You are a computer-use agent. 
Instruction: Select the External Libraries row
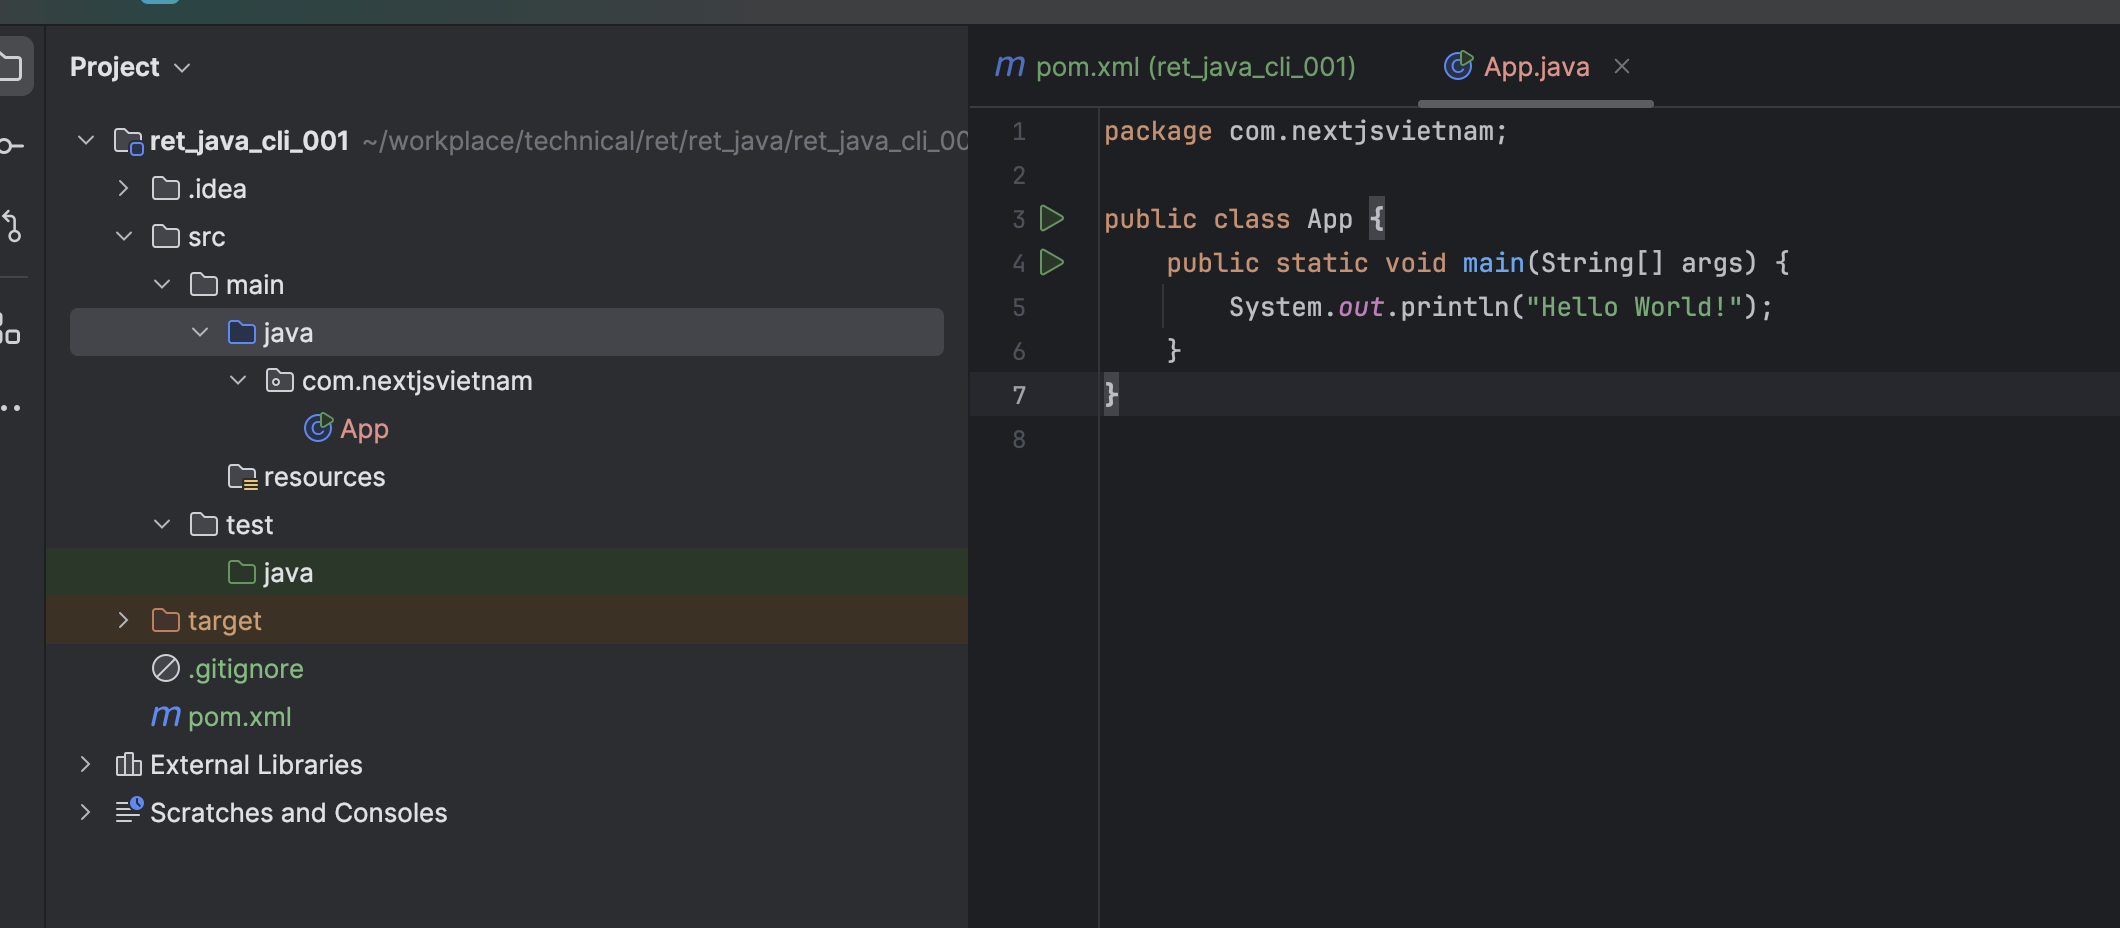coord(507,764)
